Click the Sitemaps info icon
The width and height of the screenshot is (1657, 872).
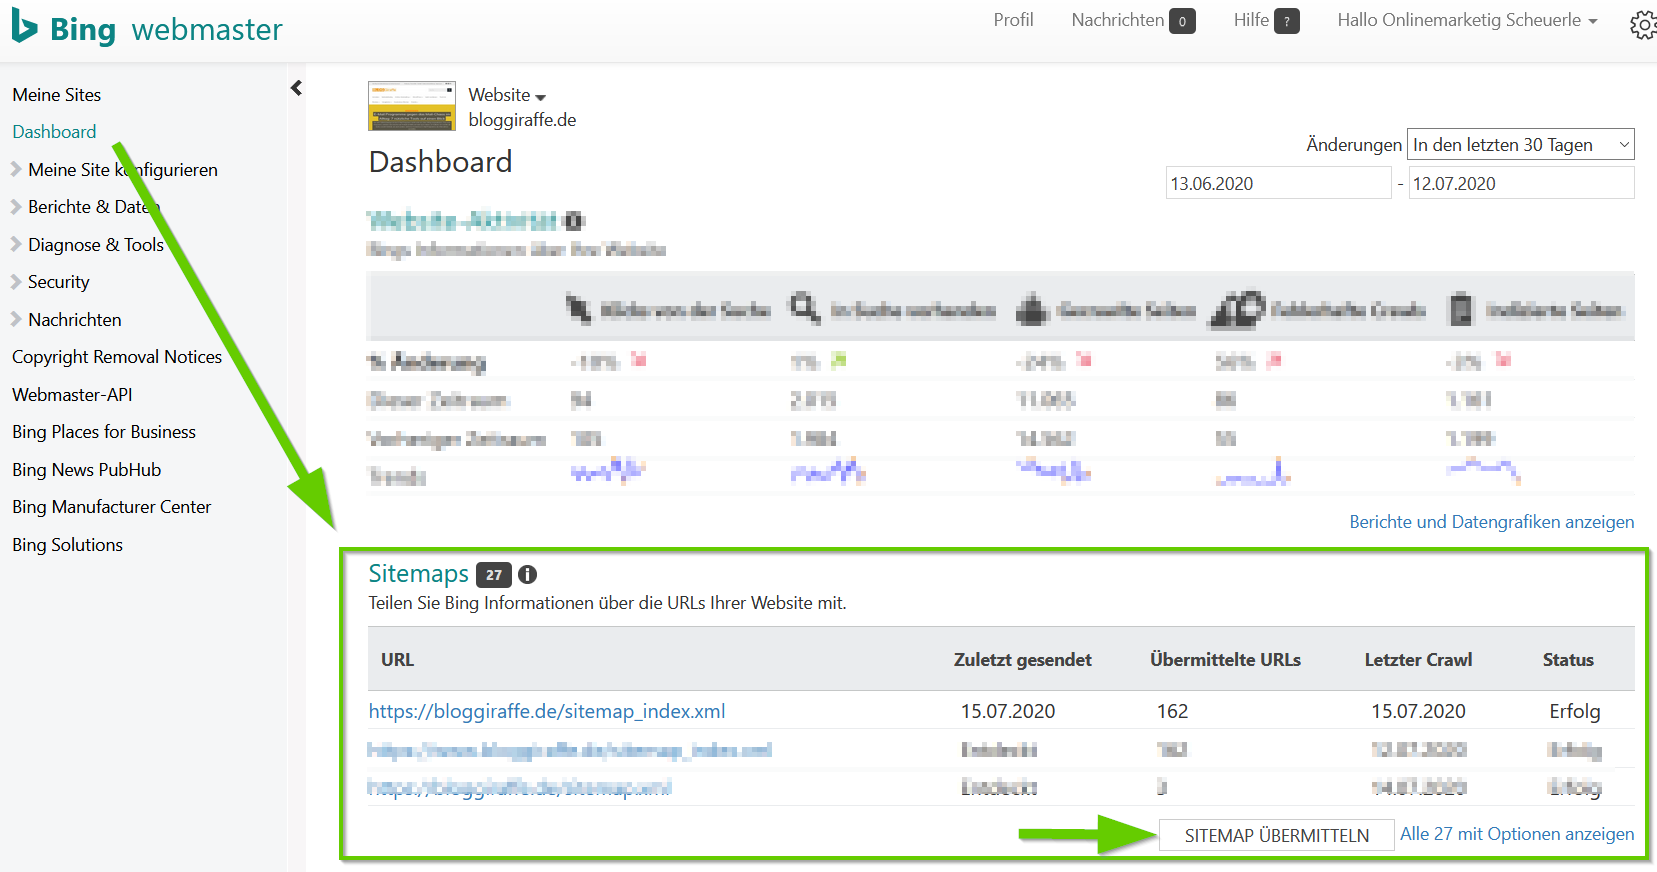[x=528, y=575]
